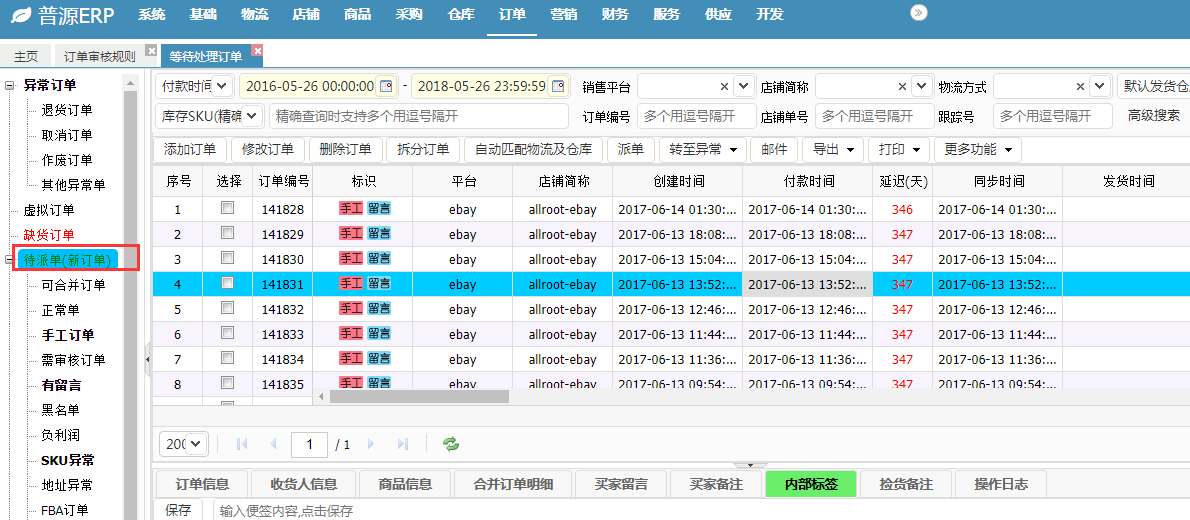This screenshot has height=520, width=1190.
Task: Tick checkbox for order 141828
Action: click(227, 207)
